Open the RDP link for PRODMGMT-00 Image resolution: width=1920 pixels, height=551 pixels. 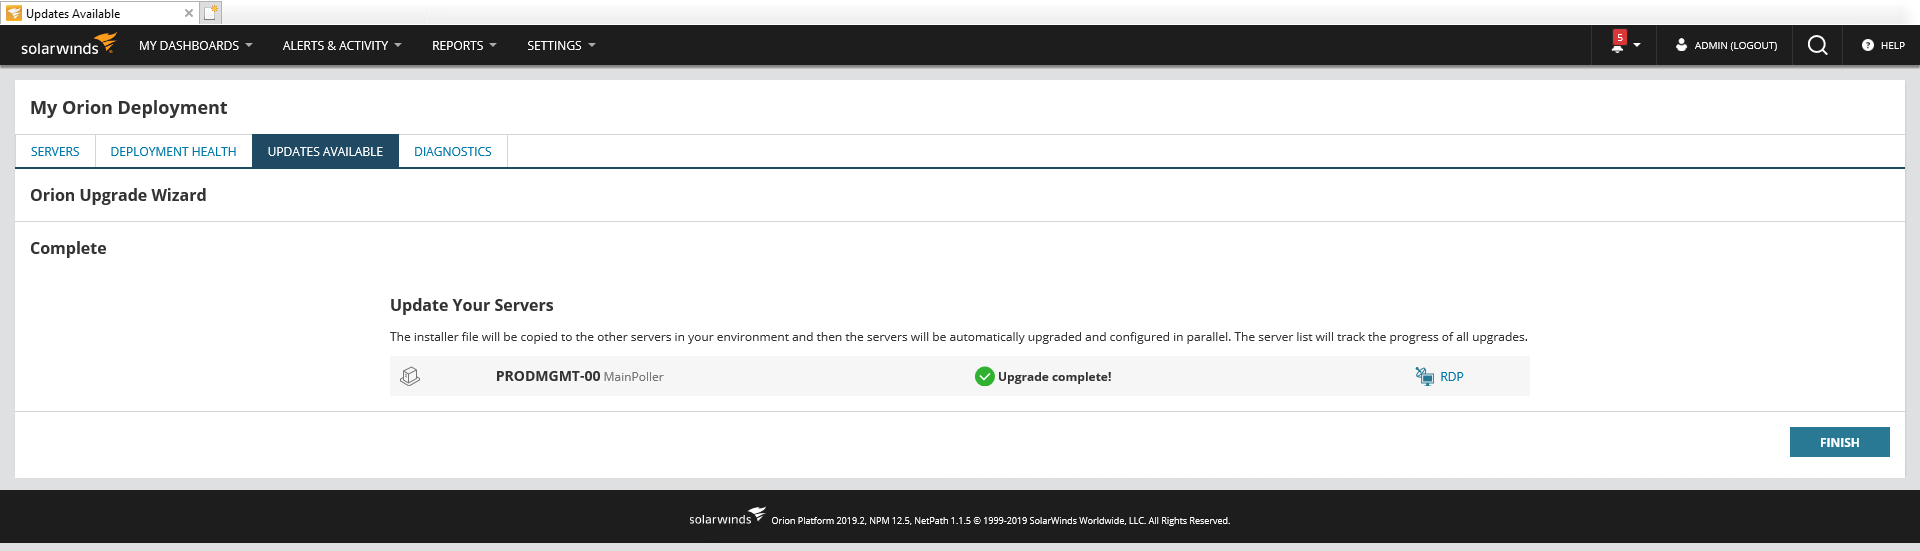(x=1452, y=377)
